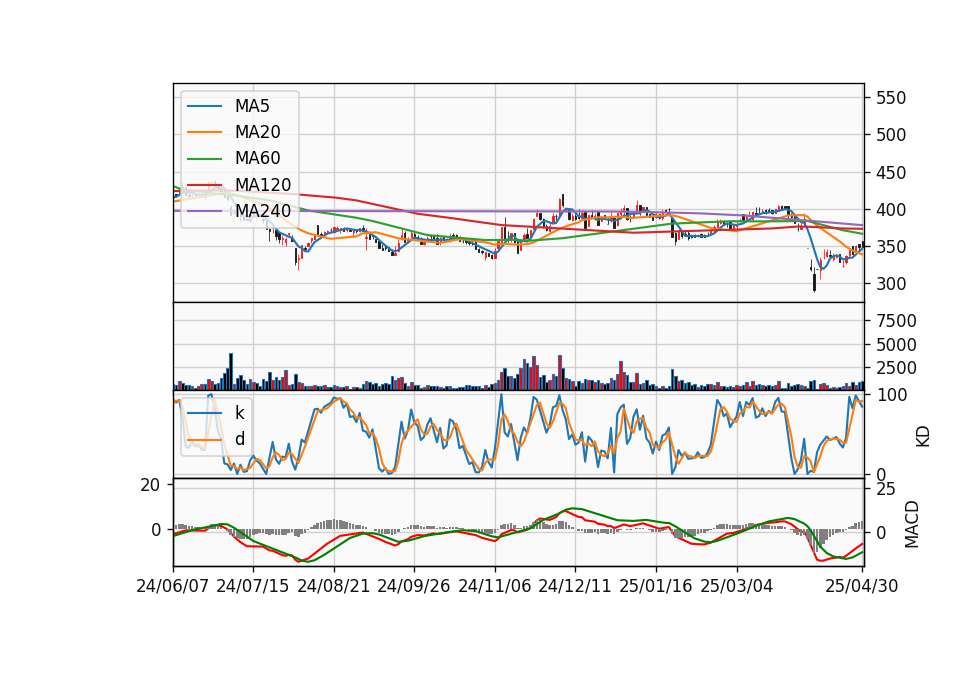Click the green line sample beside MA60

coord(204,159)
